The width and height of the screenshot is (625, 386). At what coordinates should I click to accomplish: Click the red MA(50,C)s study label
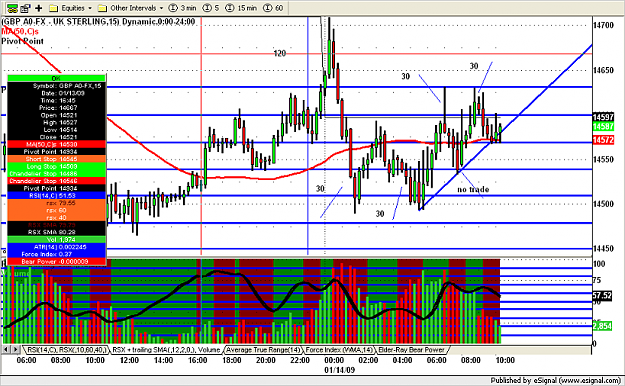coord(20,31)
